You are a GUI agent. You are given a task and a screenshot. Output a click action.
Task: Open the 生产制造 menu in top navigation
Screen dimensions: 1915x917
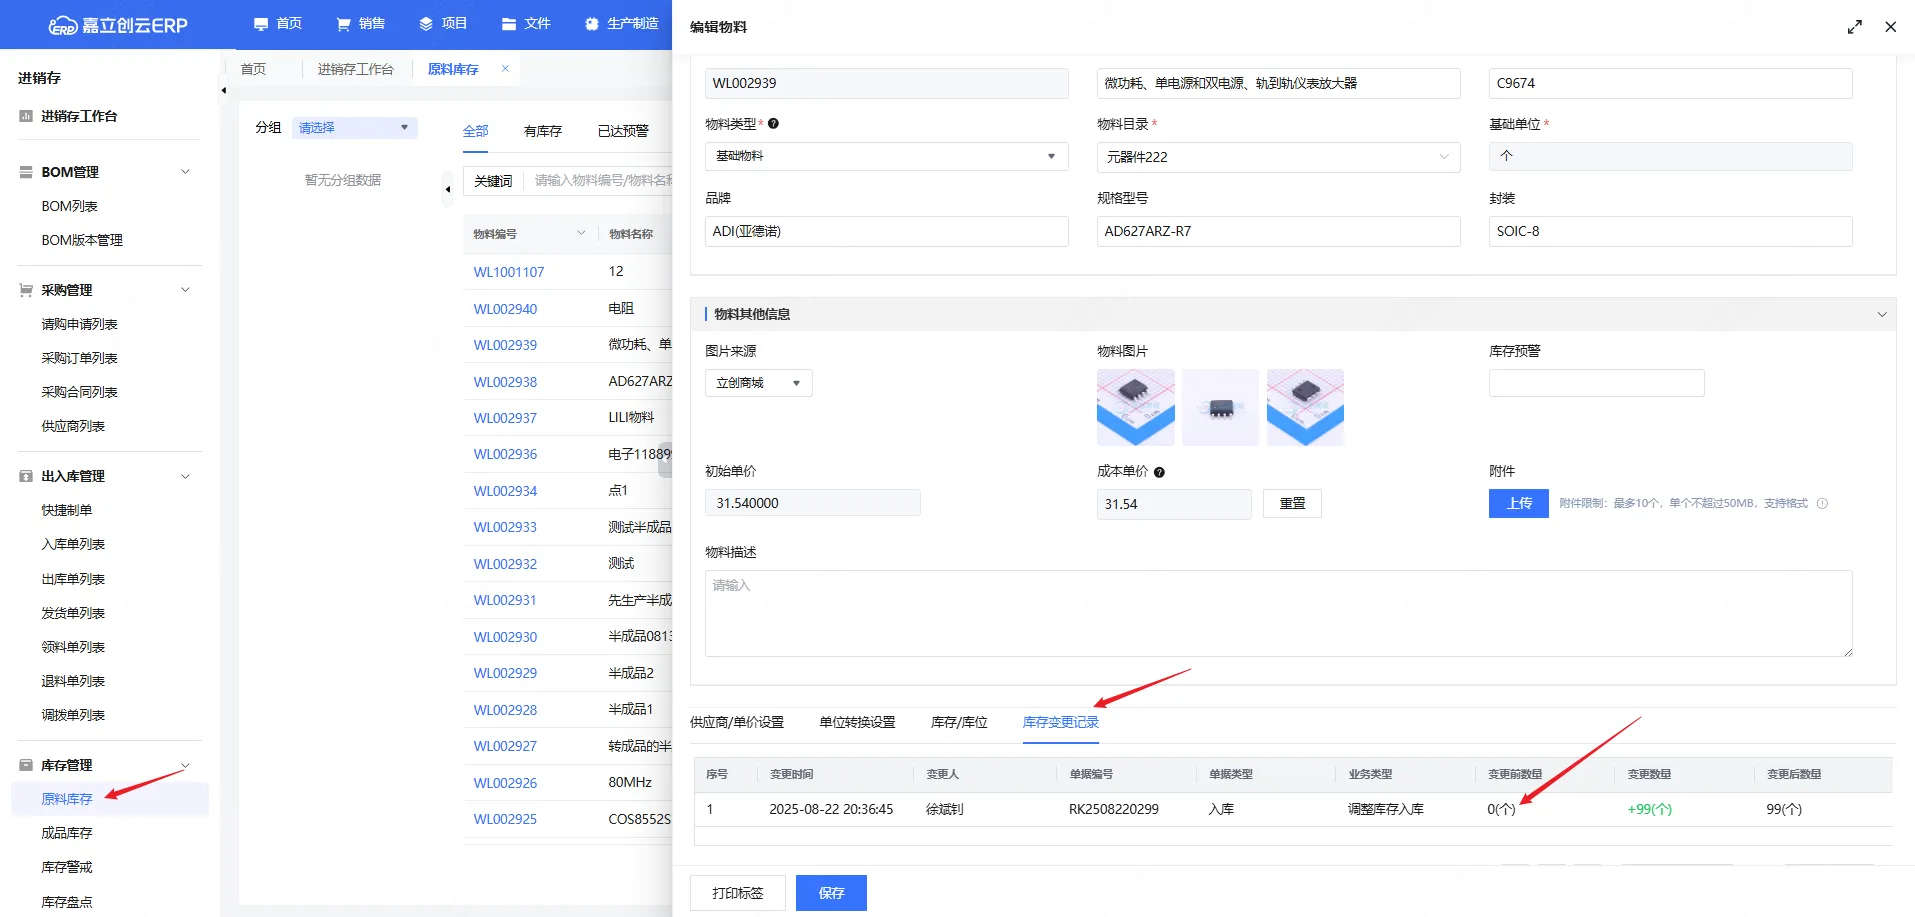pyautogui.click(x=622, y=24)
